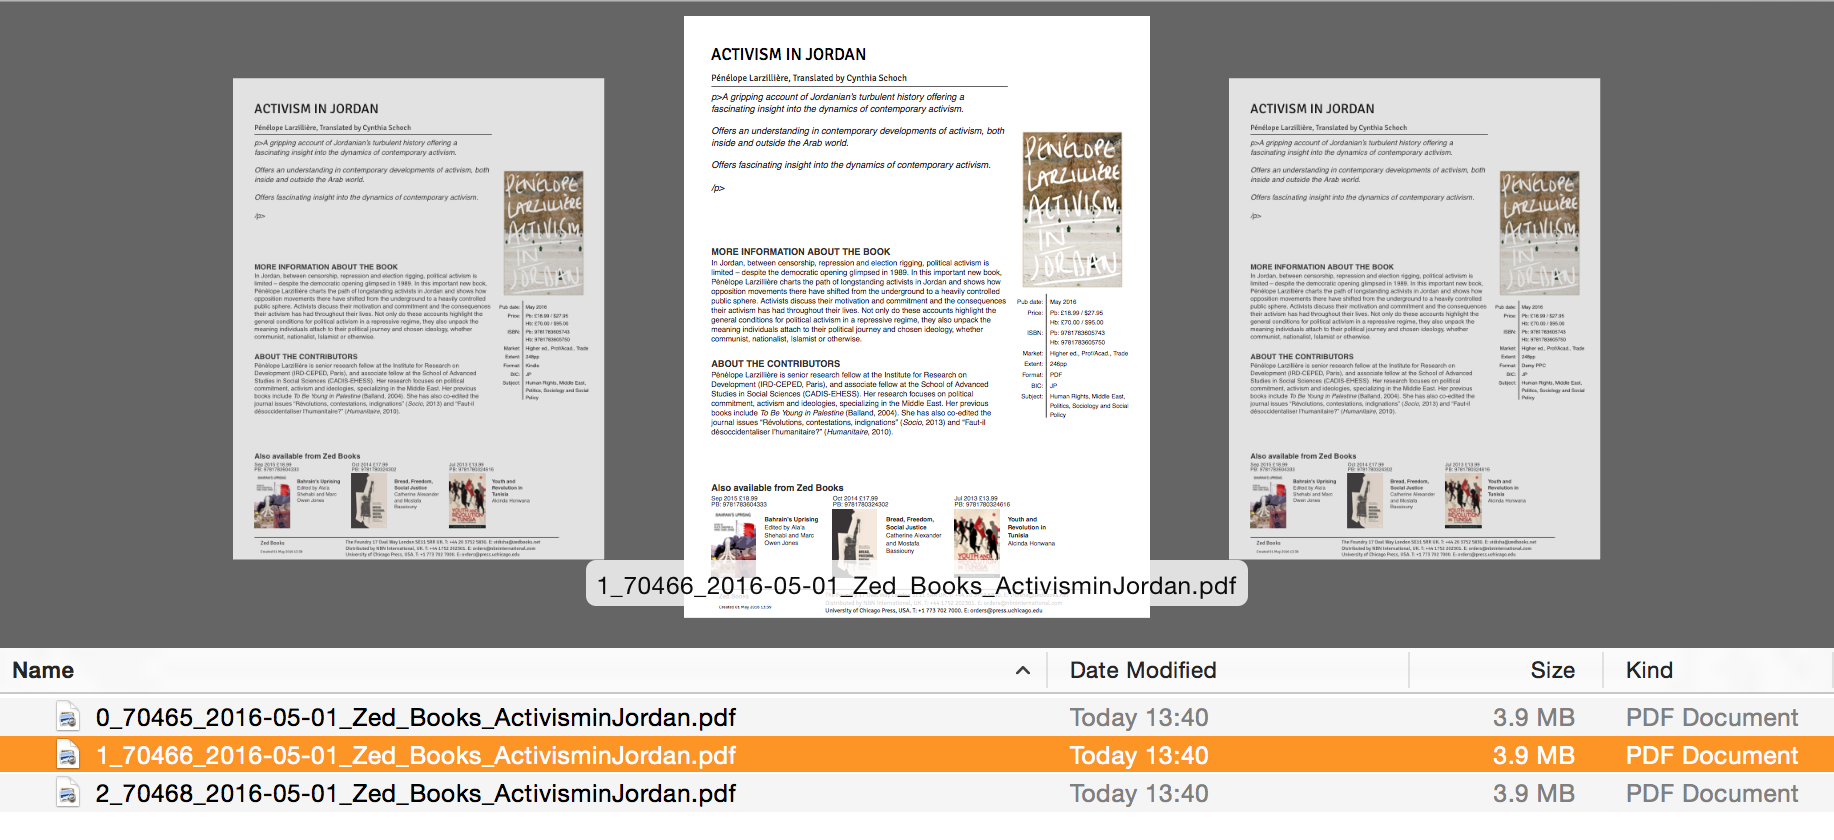The image size is (1834, 840).
Task: Sort files by the Kind column header
Action: coord(1649,670)
